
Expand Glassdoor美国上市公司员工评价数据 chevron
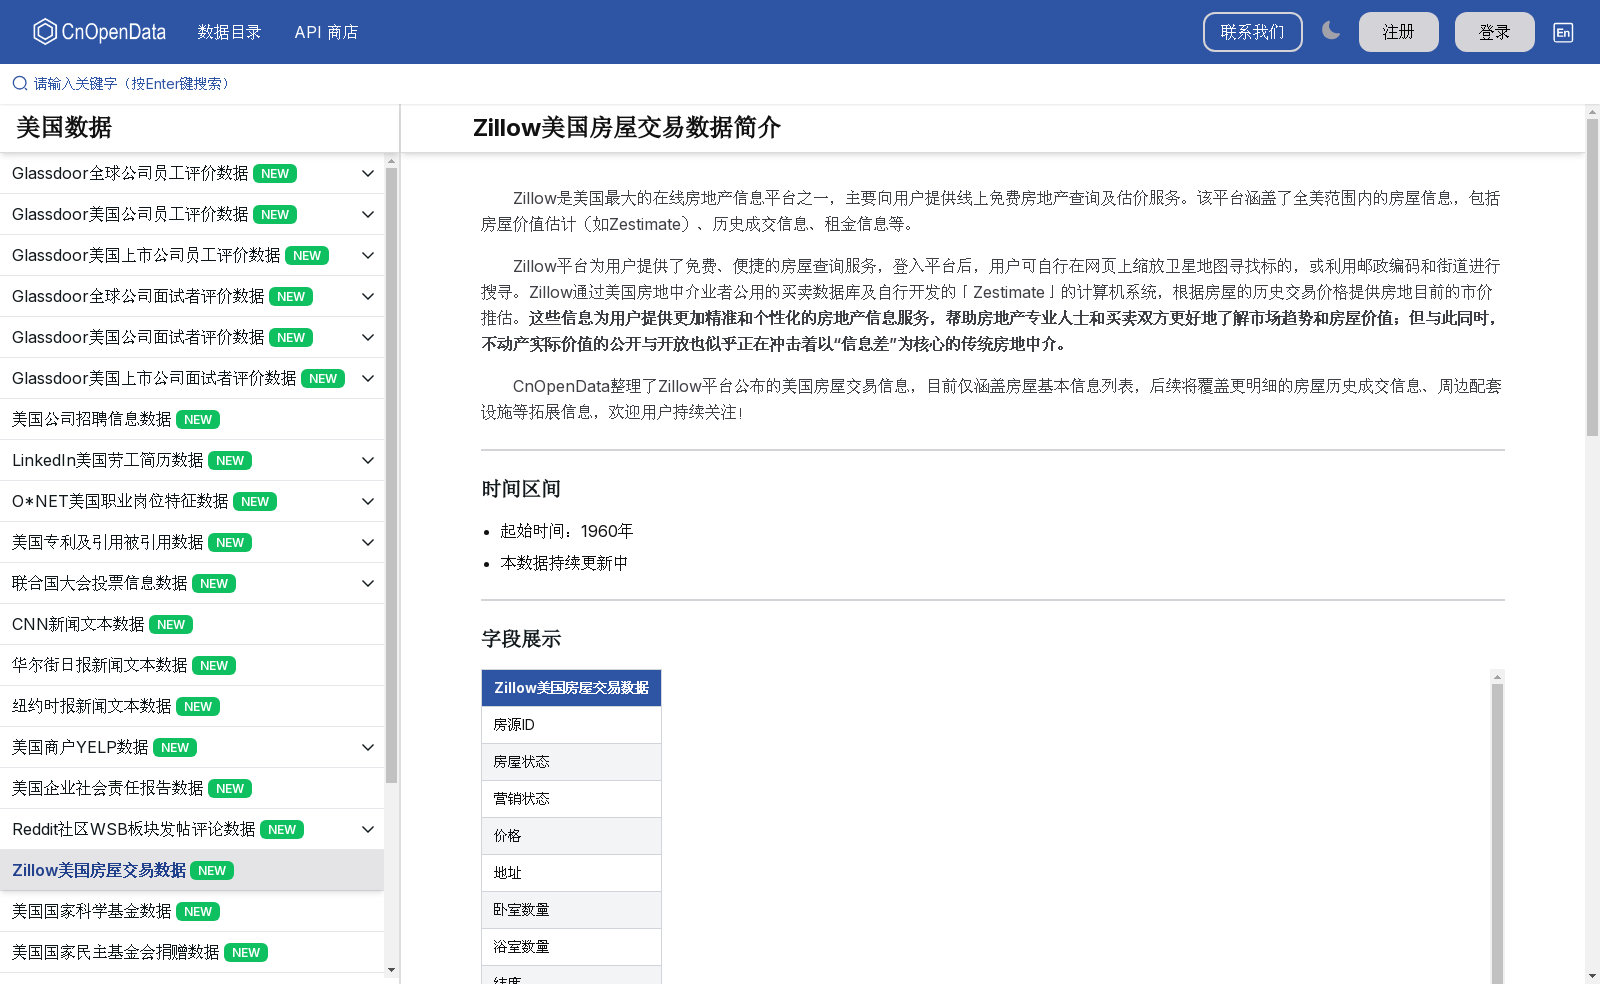point(368,255)
